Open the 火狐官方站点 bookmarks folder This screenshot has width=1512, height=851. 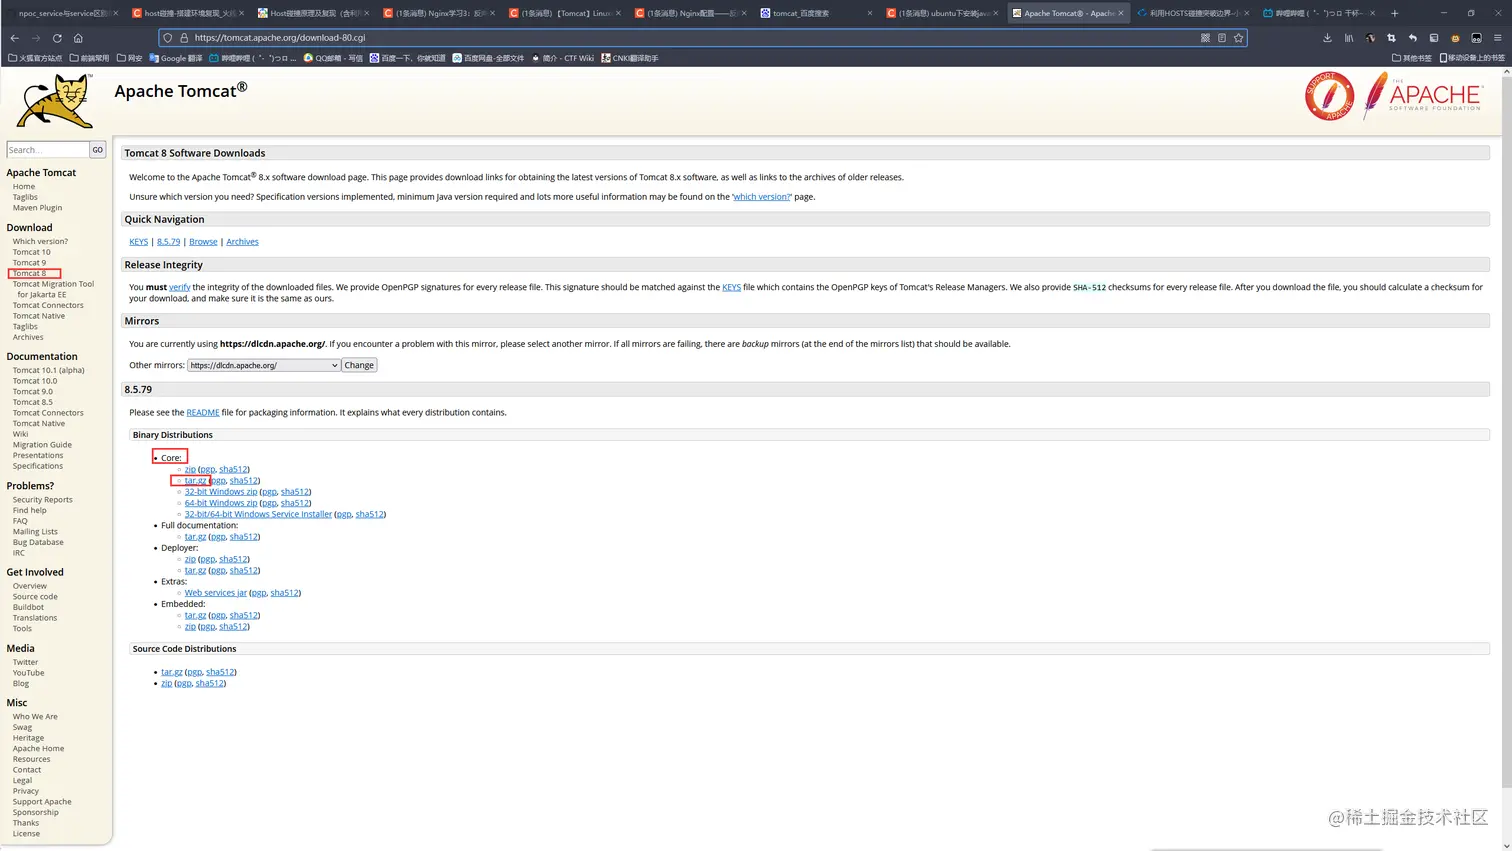click(35, 58)
